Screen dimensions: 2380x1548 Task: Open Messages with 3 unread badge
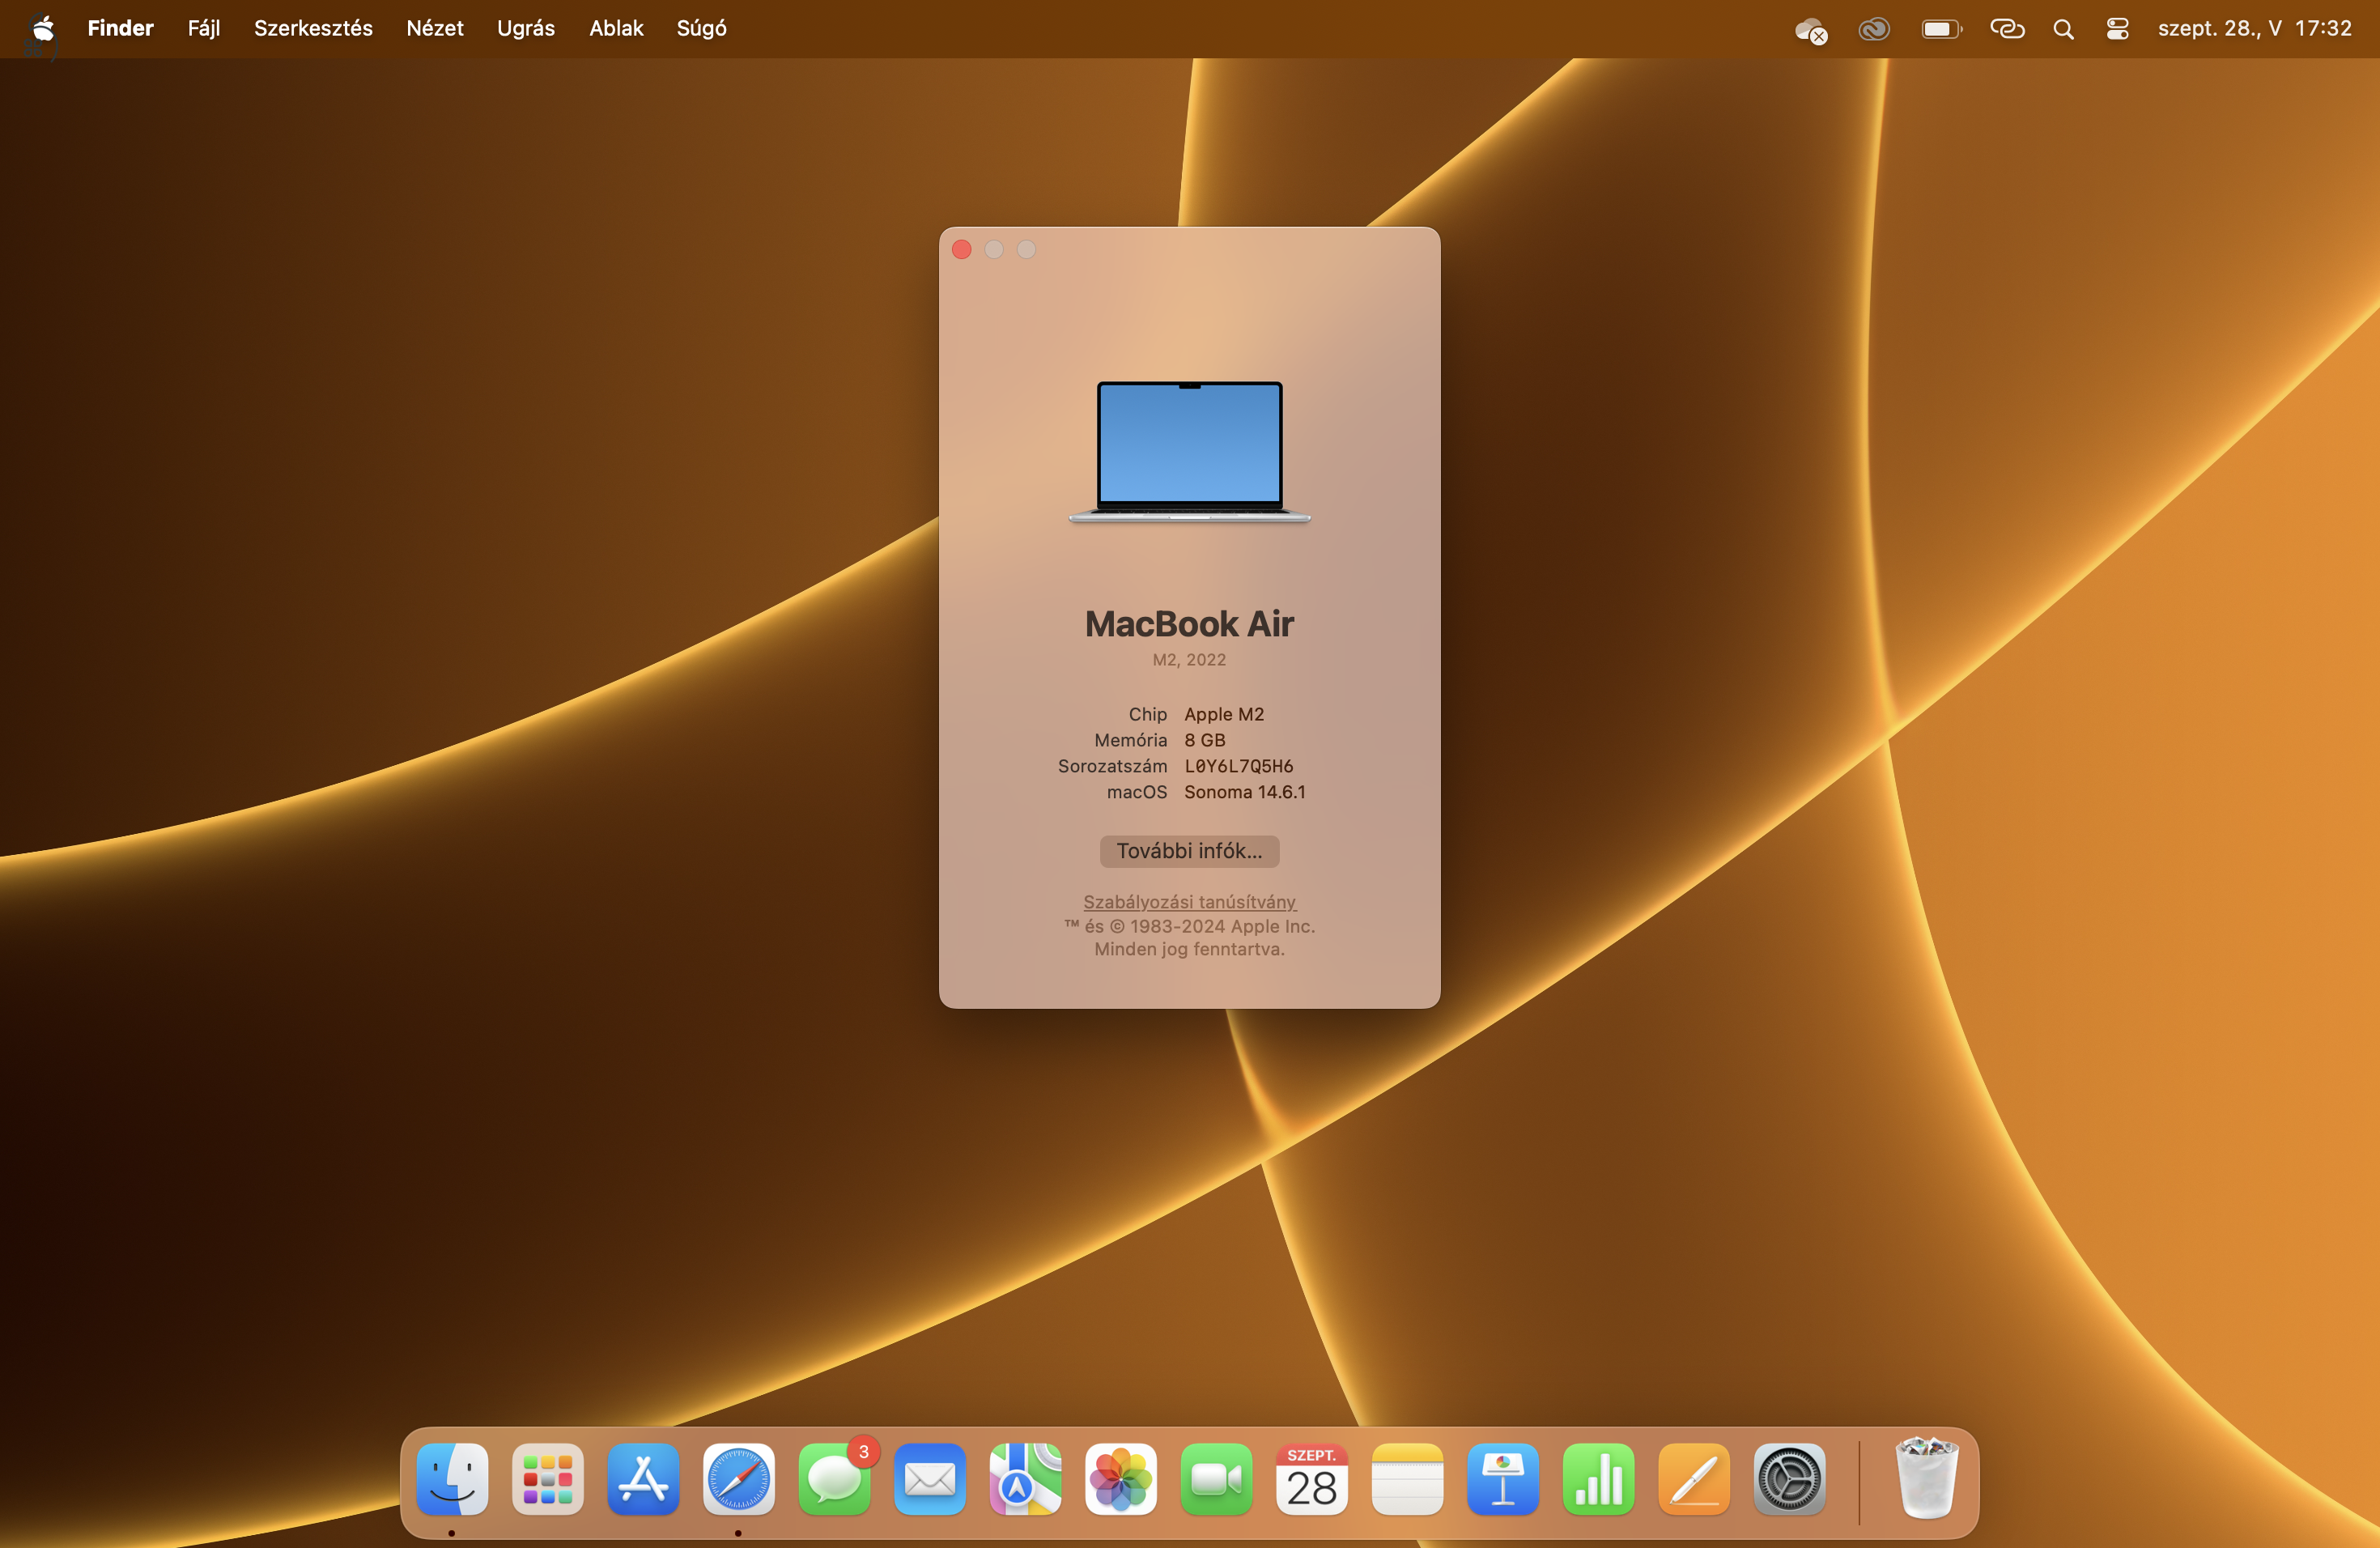(834, 1479)
